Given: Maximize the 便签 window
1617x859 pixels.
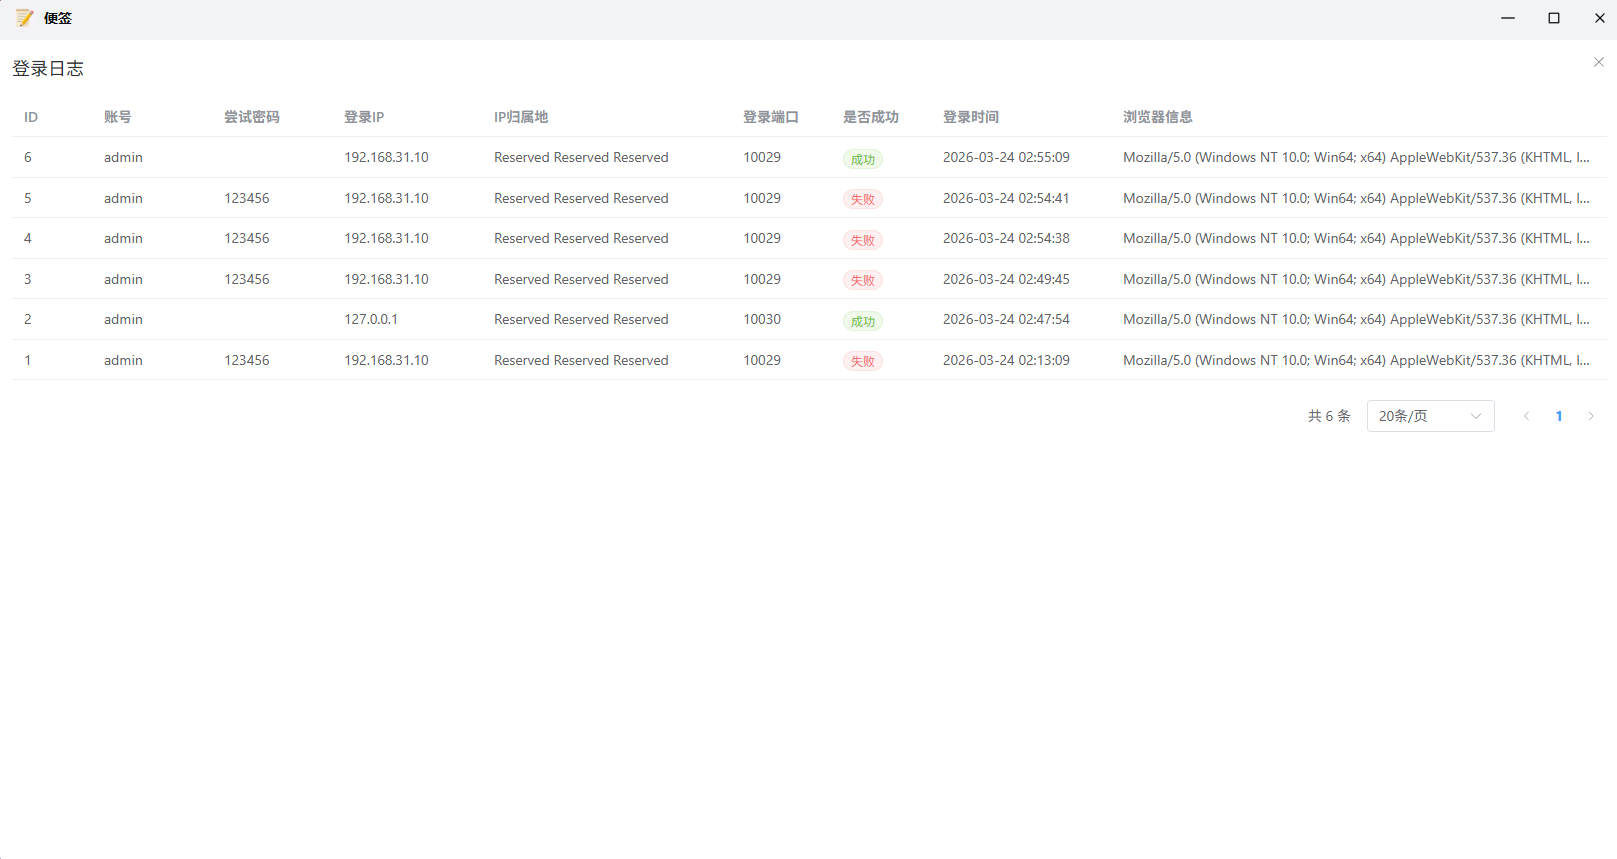Looking at the screenshot, I should pos(1554,18).
